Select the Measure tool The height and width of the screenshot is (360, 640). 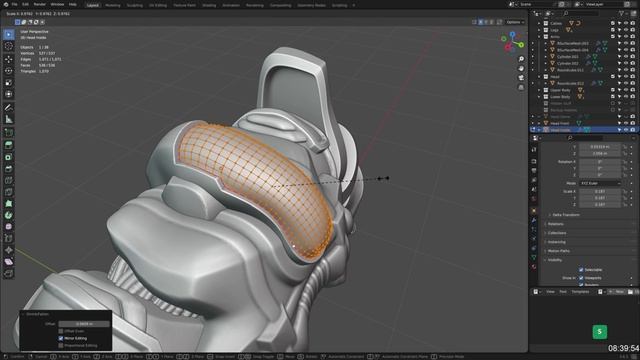(9, 119)
